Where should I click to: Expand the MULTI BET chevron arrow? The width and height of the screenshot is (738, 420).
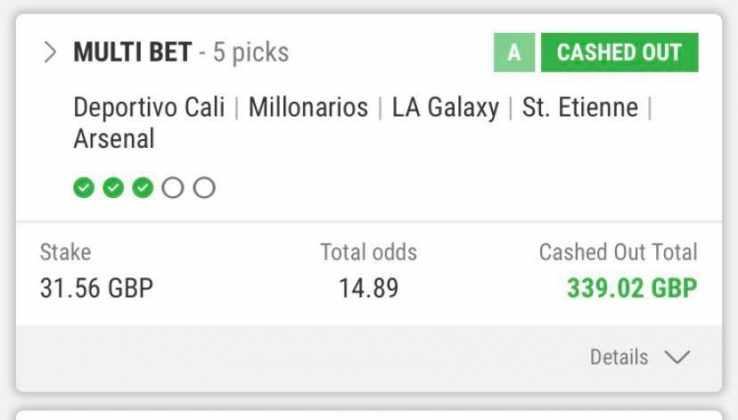tap(50, 53)
